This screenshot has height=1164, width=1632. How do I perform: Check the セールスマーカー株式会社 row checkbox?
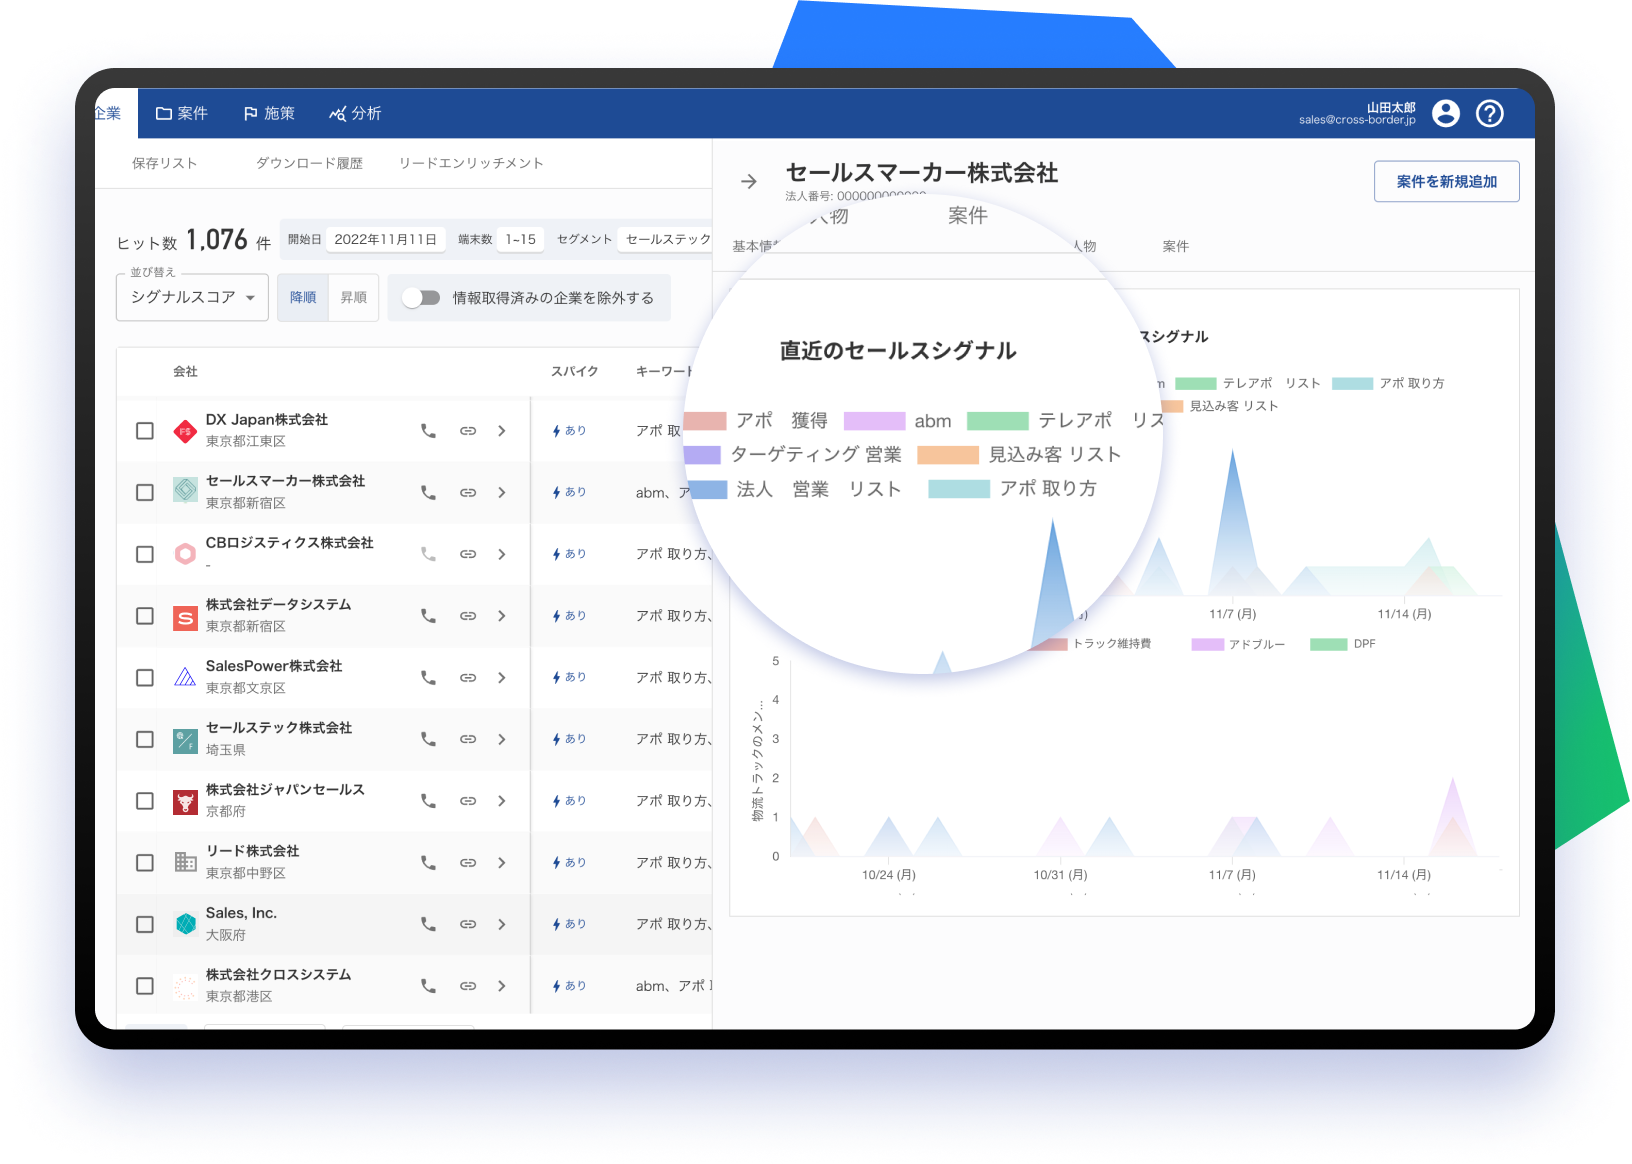coord(145,493)
